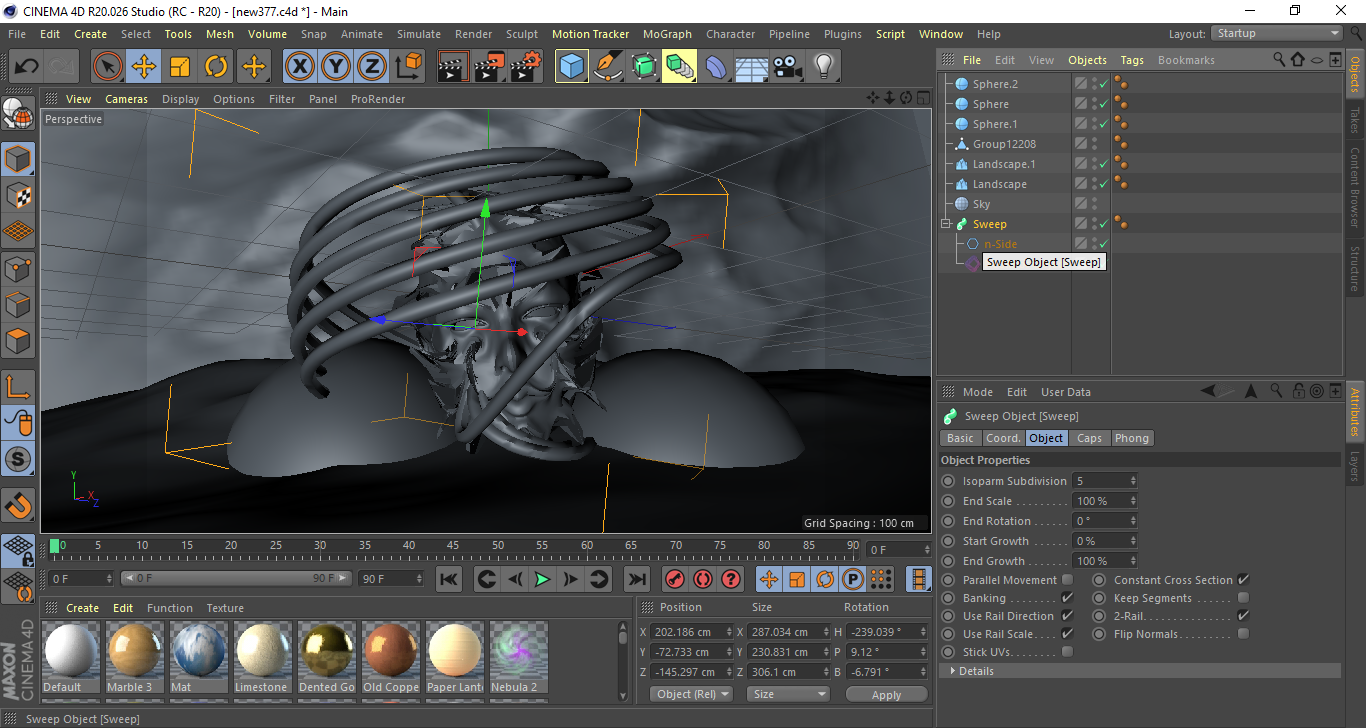Switch to Texture mode
The image size is (1366, 728).
(x=19, y=195)
